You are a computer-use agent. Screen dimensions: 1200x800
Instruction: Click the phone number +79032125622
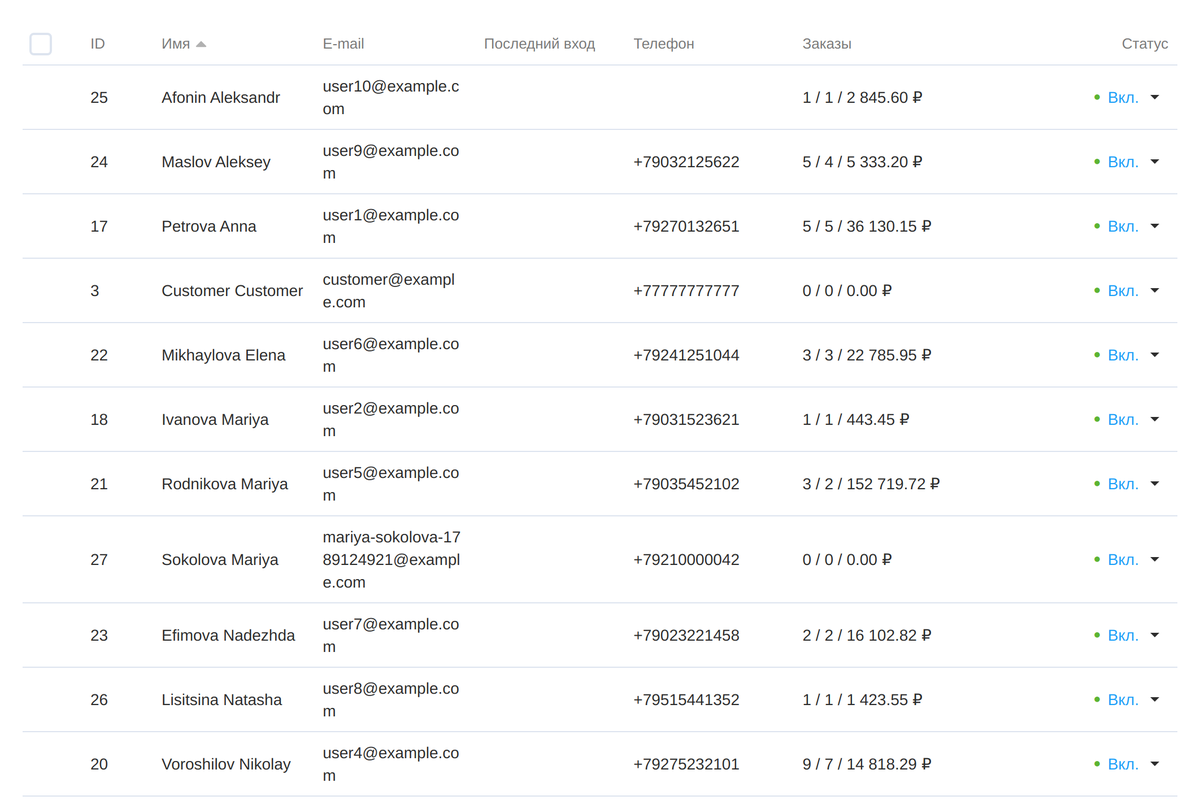pyautogui.click(x=686, y=162)
